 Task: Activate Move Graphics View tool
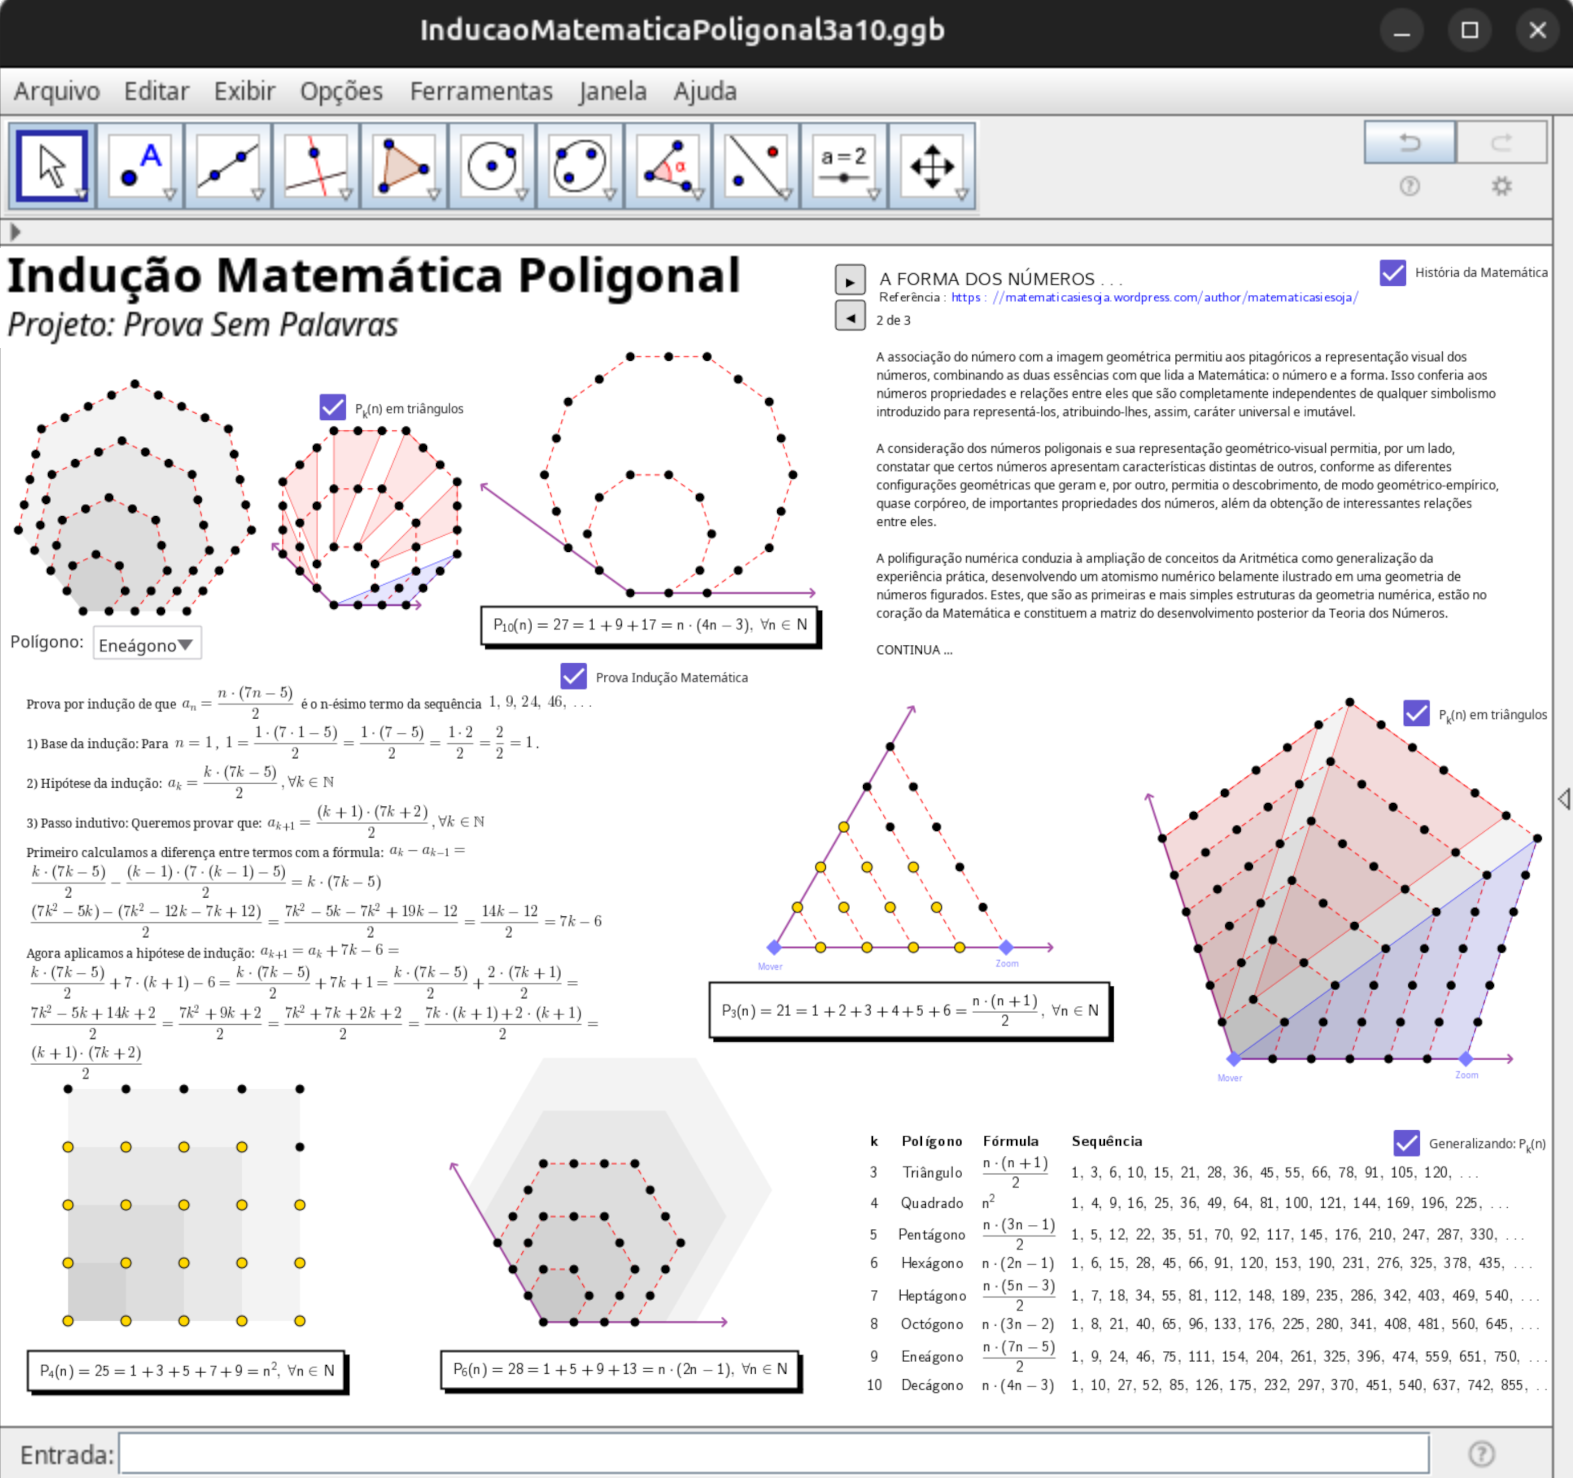(932, 166)
